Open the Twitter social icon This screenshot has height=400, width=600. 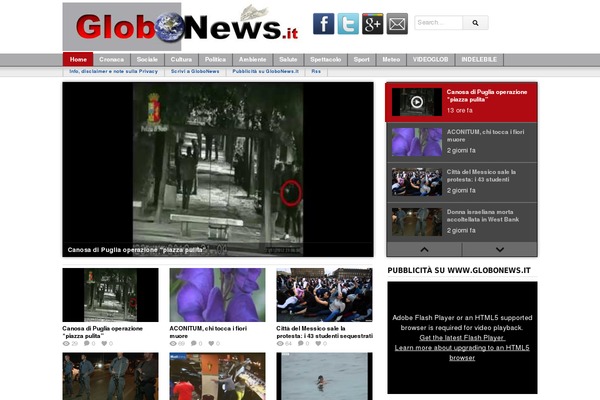click(348, 24)
